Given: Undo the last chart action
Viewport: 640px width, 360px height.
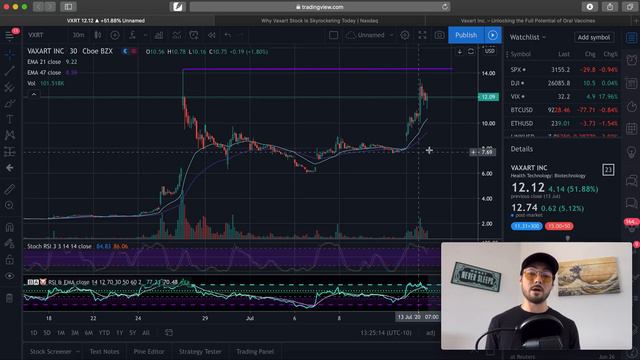Looking at the screenshot, I should click(x=228, y=36).
